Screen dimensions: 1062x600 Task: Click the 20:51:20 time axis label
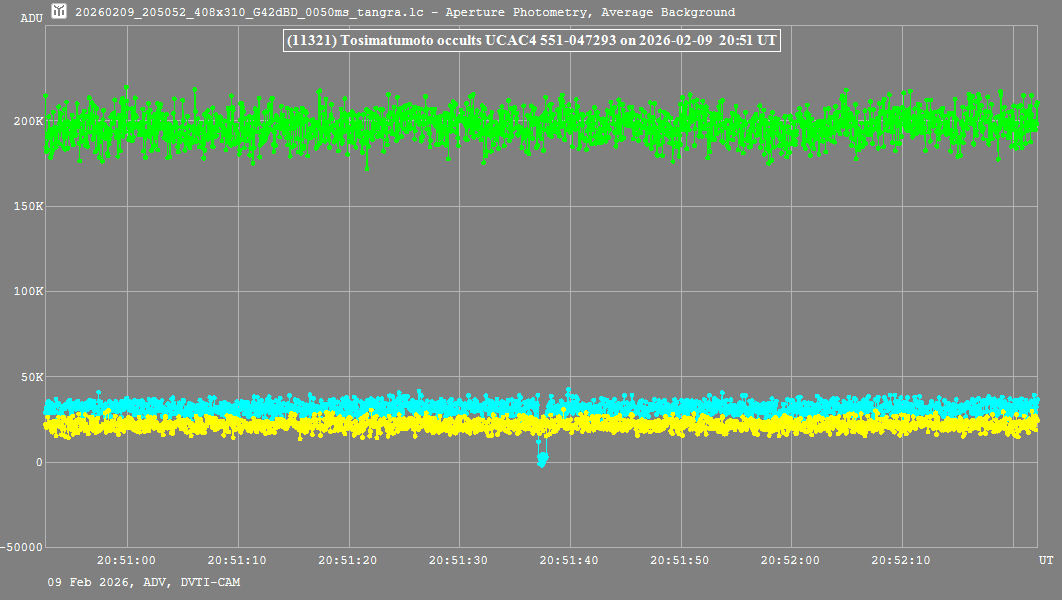click(349, 561)
